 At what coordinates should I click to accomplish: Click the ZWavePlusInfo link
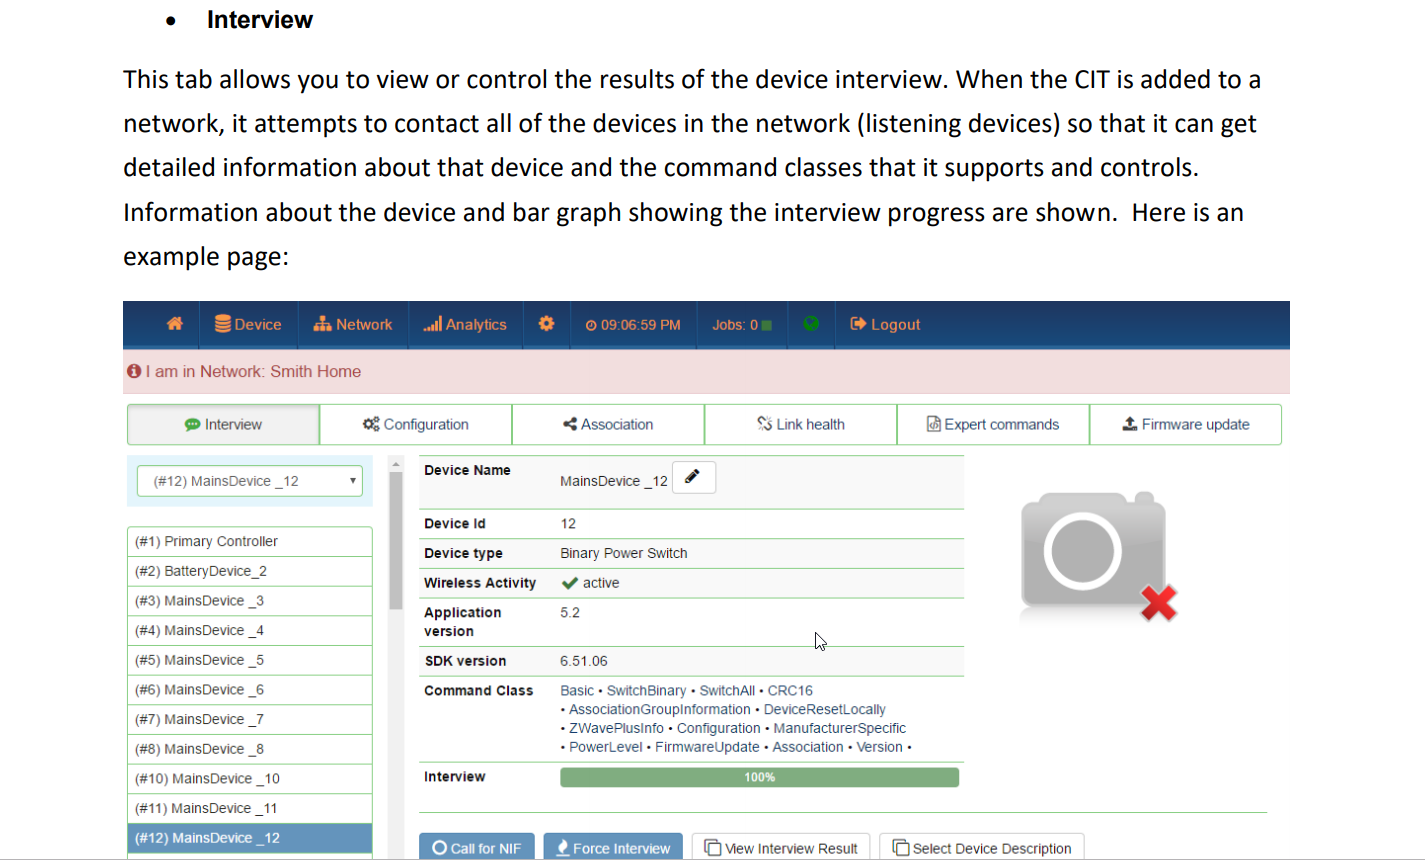click(616, 728)
